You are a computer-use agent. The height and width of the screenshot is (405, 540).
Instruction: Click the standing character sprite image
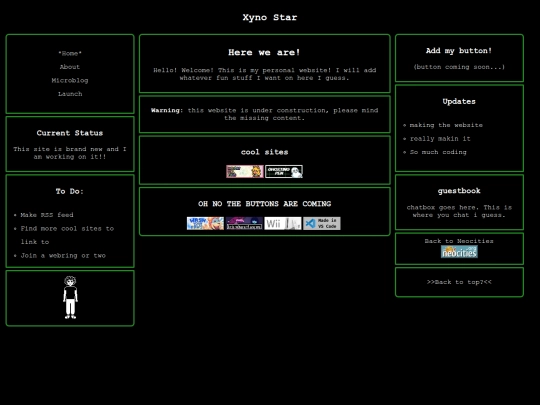coord(70,298)
